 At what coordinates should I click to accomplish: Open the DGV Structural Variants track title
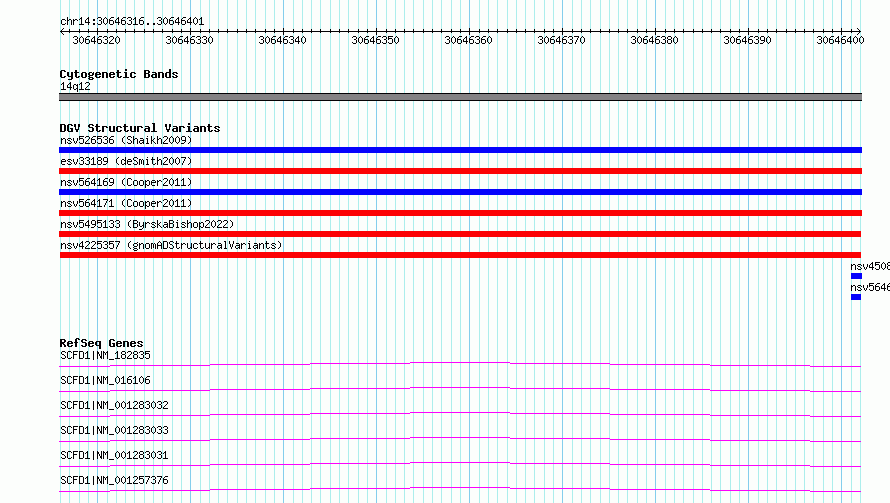pyautogui.click(x=140, y=128)
